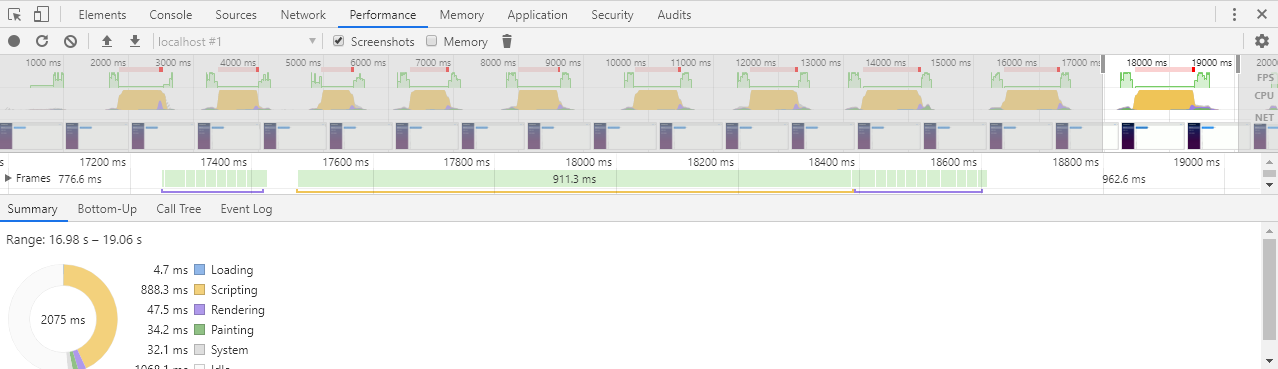This screenshot has width=1278, height=369.
Task: Click the reload and record icon
Action: (x=42, y=41)
